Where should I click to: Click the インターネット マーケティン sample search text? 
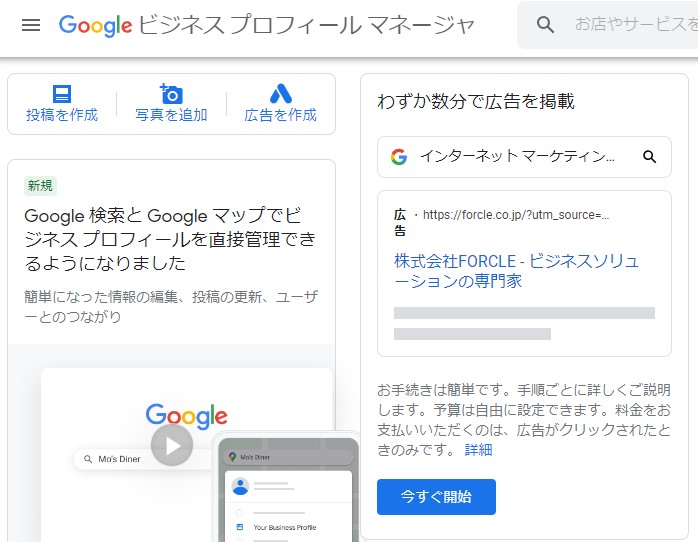517,156
